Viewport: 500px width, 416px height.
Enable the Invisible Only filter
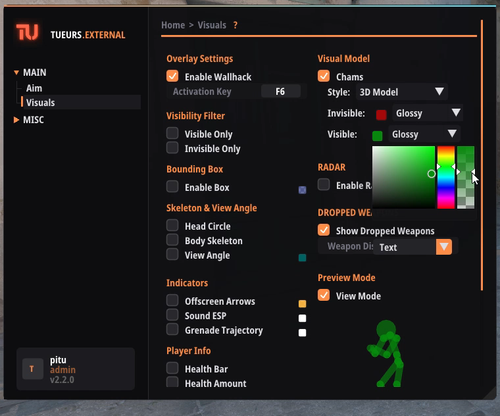coord(172,148)
